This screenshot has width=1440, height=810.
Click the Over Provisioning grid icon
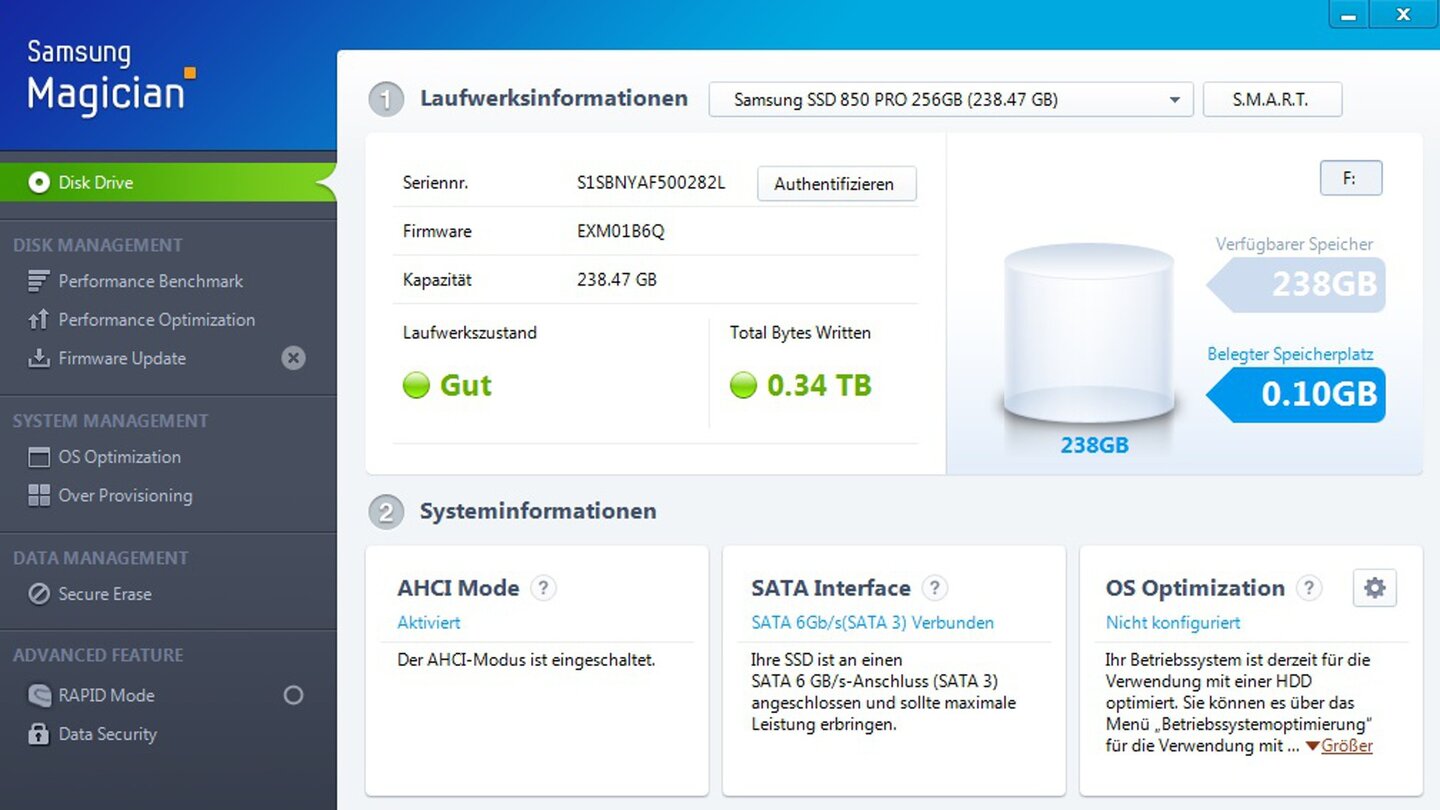[39, 495]
